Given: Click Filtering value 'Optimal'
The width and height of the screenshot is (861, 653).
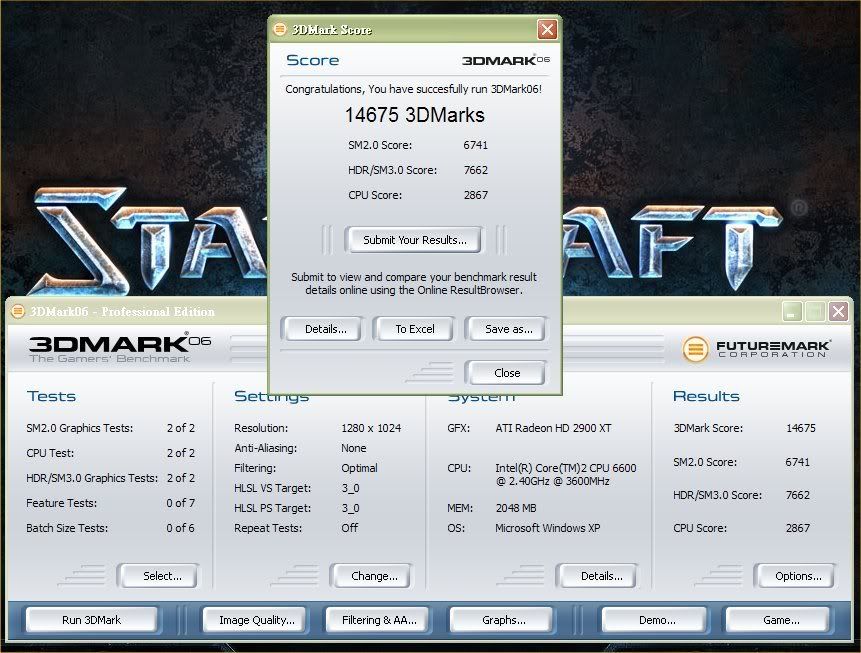Looking at the screenshot, I should (359, 468).
